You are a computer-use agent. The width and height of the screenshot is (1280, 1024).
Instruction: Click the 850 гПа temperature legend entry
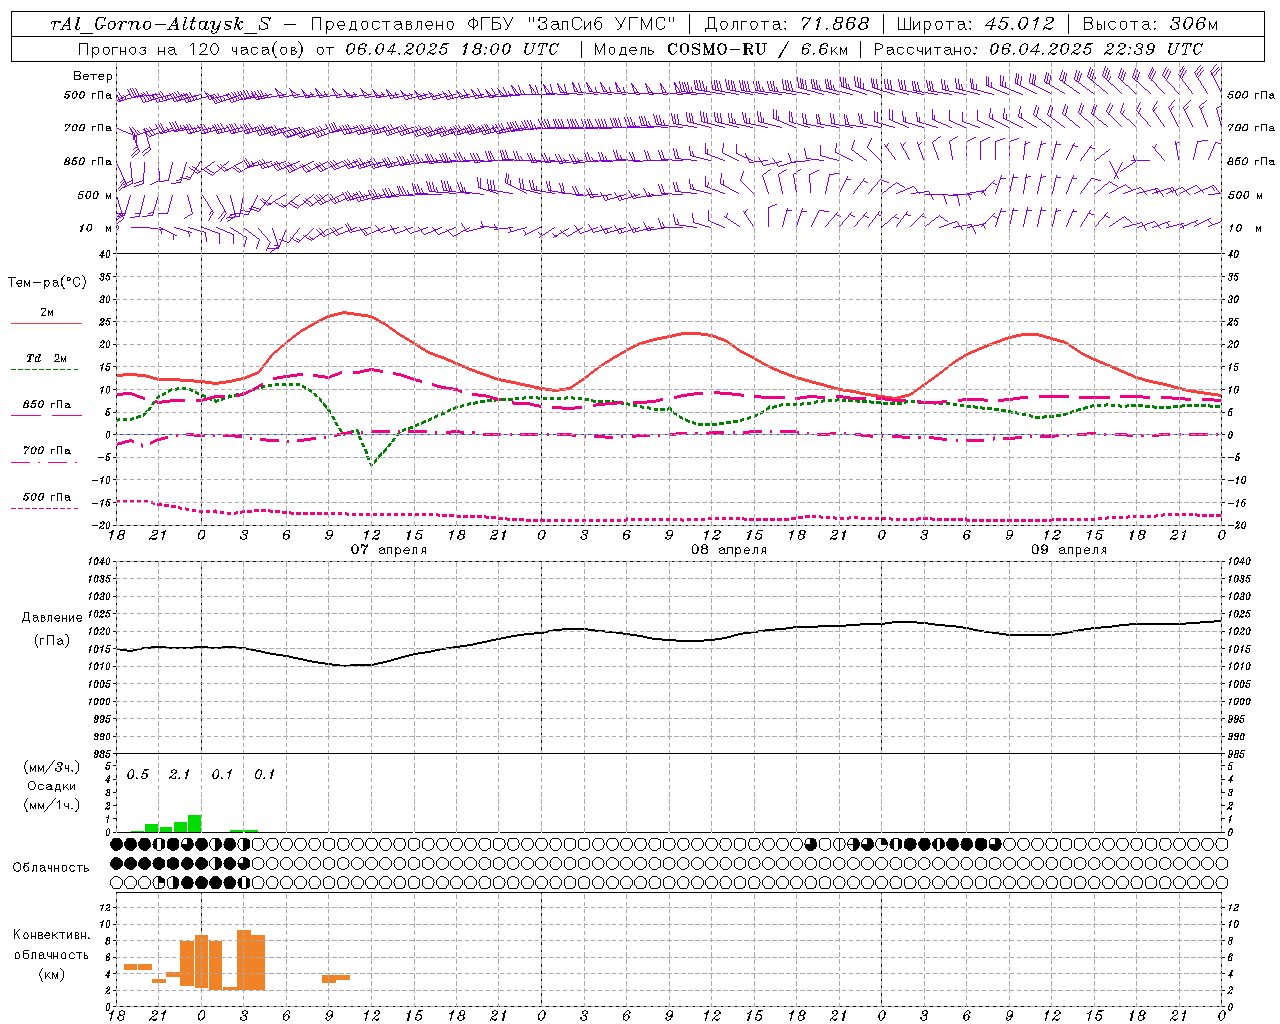point(47,405)
